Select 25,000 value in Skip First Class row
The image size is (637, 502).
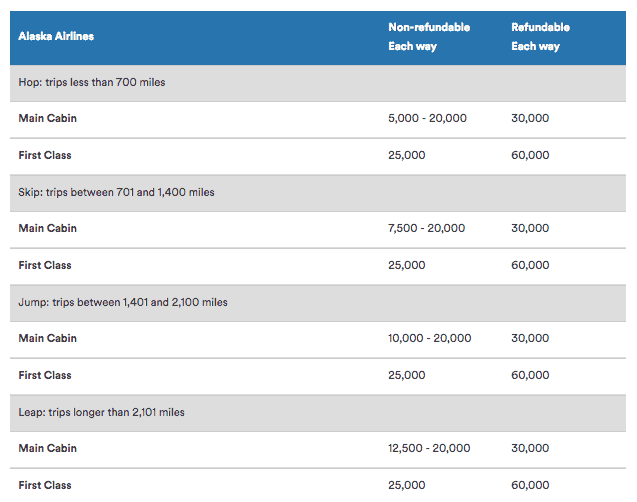coord(407,265)
